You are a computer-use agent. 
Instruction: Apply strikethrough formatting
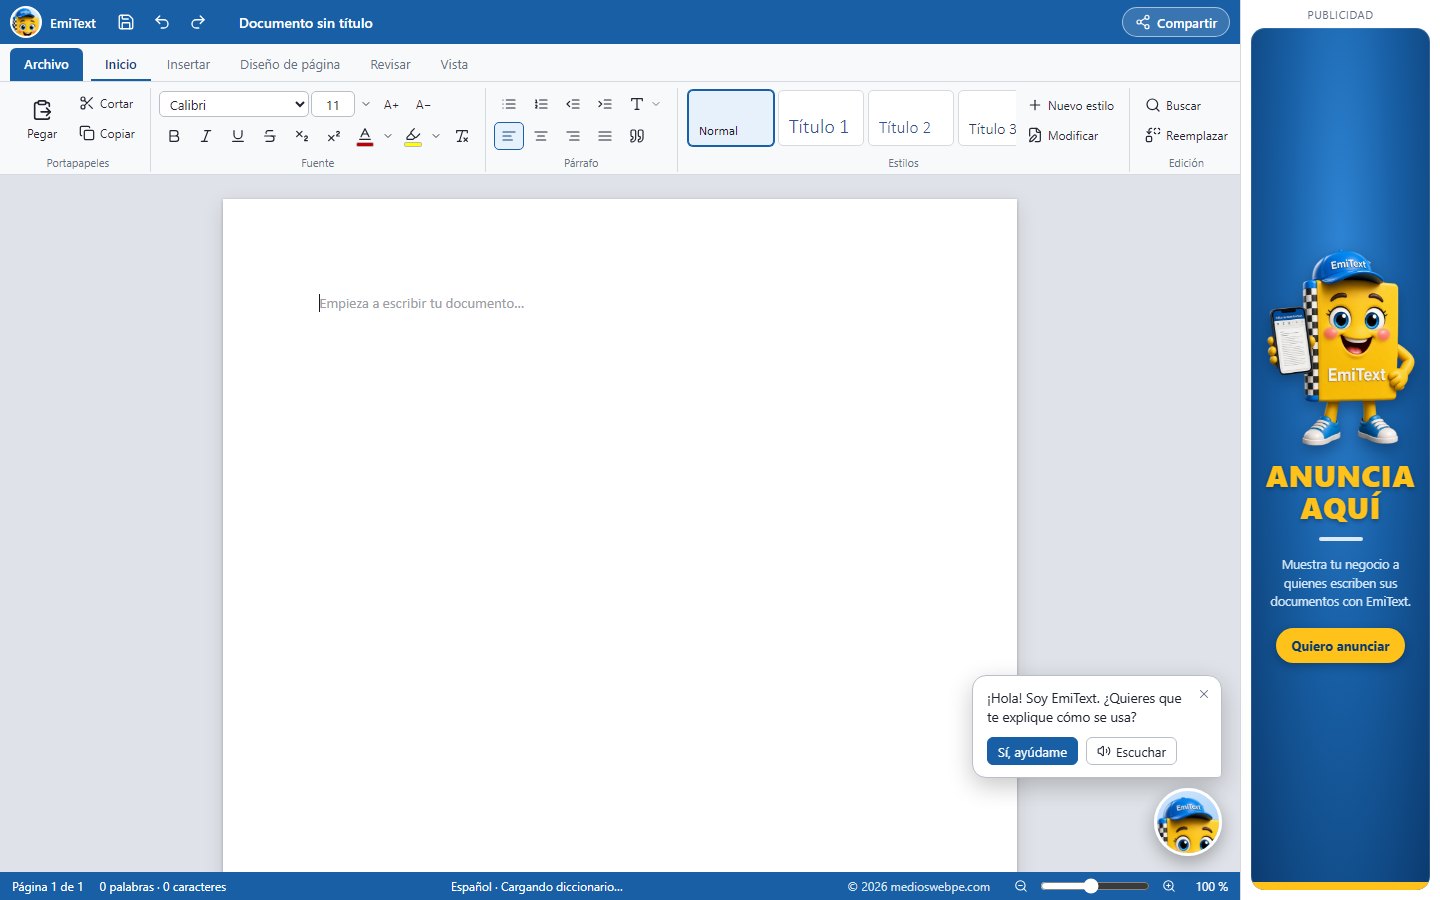point(270,136)
